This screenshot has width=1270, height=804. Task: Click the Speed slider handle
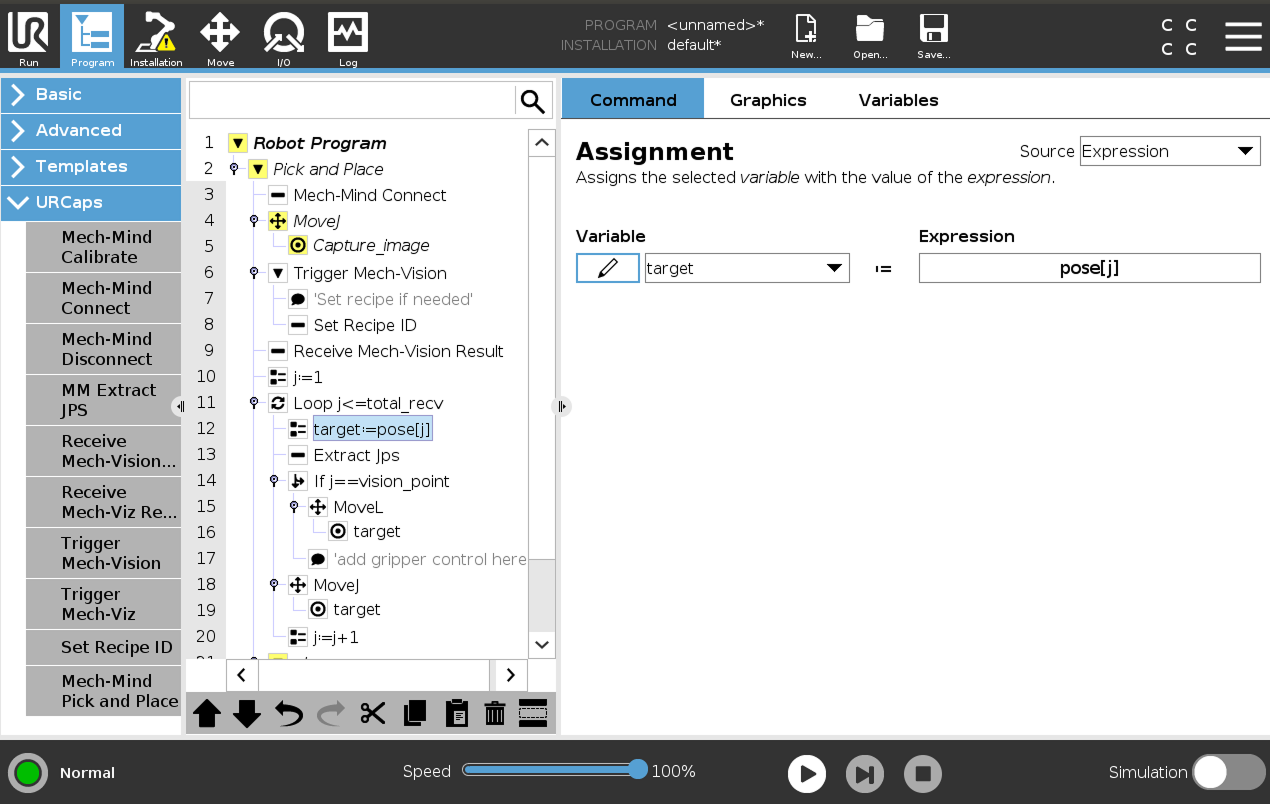638,769
